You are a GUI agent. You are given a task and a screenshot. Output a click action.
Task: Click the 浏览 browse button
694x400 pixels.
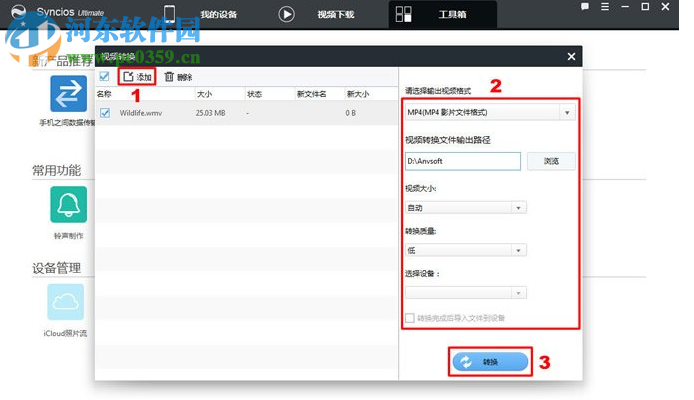coord(551,161)
